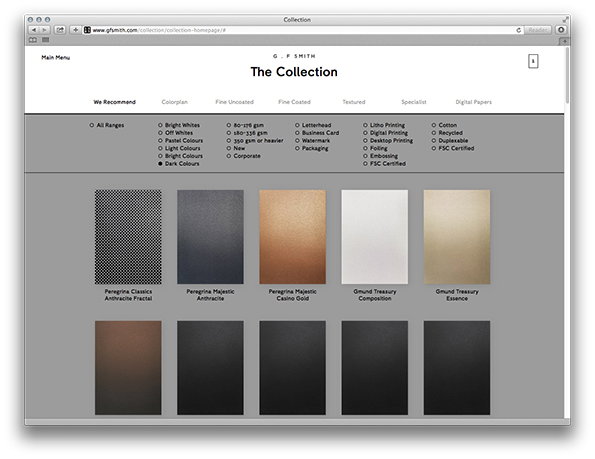
Task: Select the All Ranges filter
Action: coord(107,125)
